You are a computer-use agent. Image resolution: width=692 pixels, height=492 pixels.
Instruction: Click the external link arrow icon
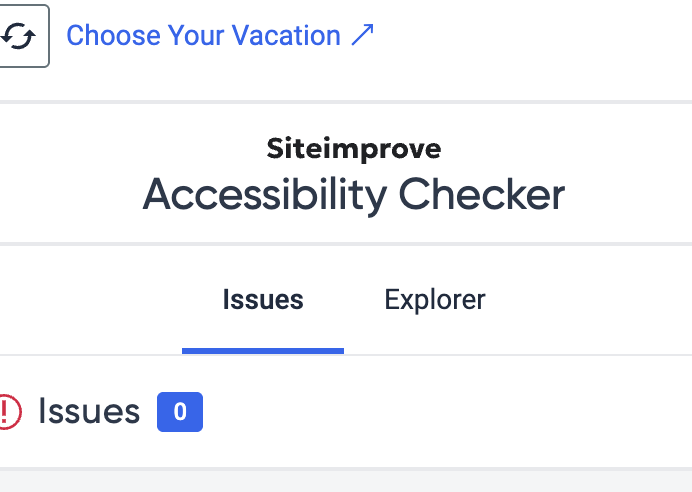tap(362, 35)
